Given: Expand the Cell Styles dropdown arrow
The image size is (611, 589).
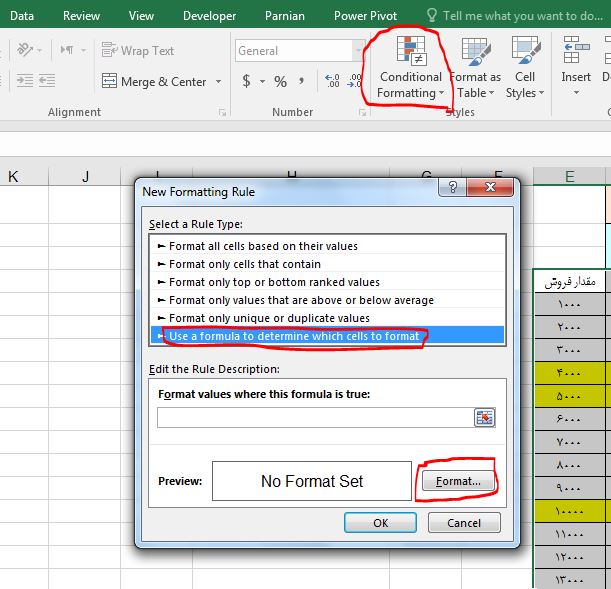Looking at the screenshot, I should [x=541, y=93].
